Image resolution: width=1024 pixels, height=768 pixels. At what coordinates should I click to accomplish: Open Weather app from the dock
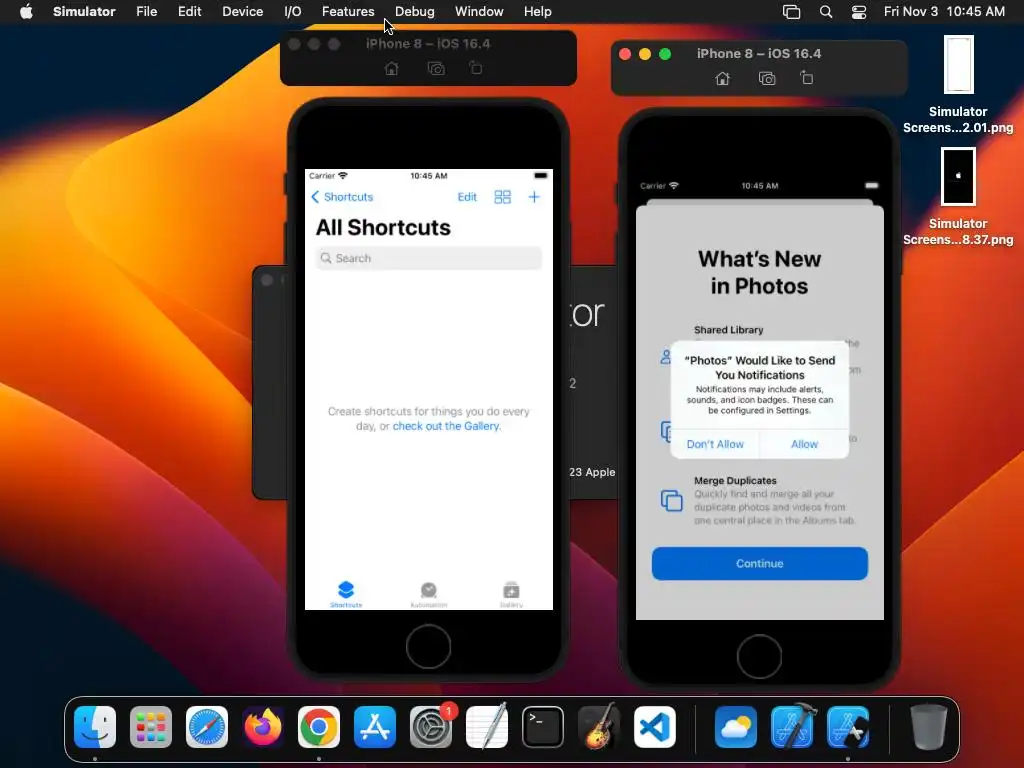pyautogui.click(x=736, y=727)
